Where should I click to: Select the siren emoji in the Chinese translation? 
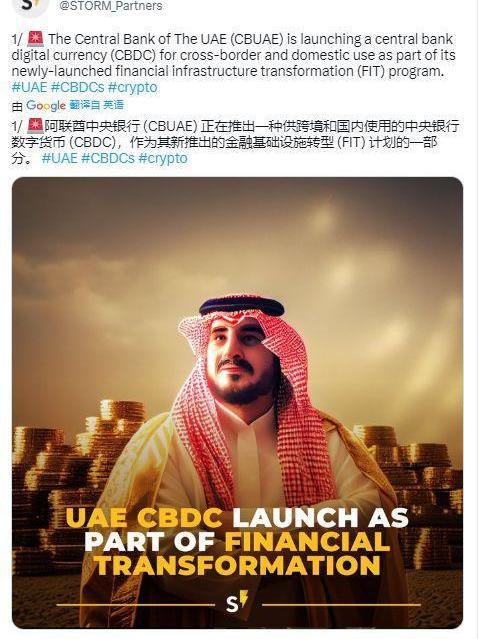point(35,126)
